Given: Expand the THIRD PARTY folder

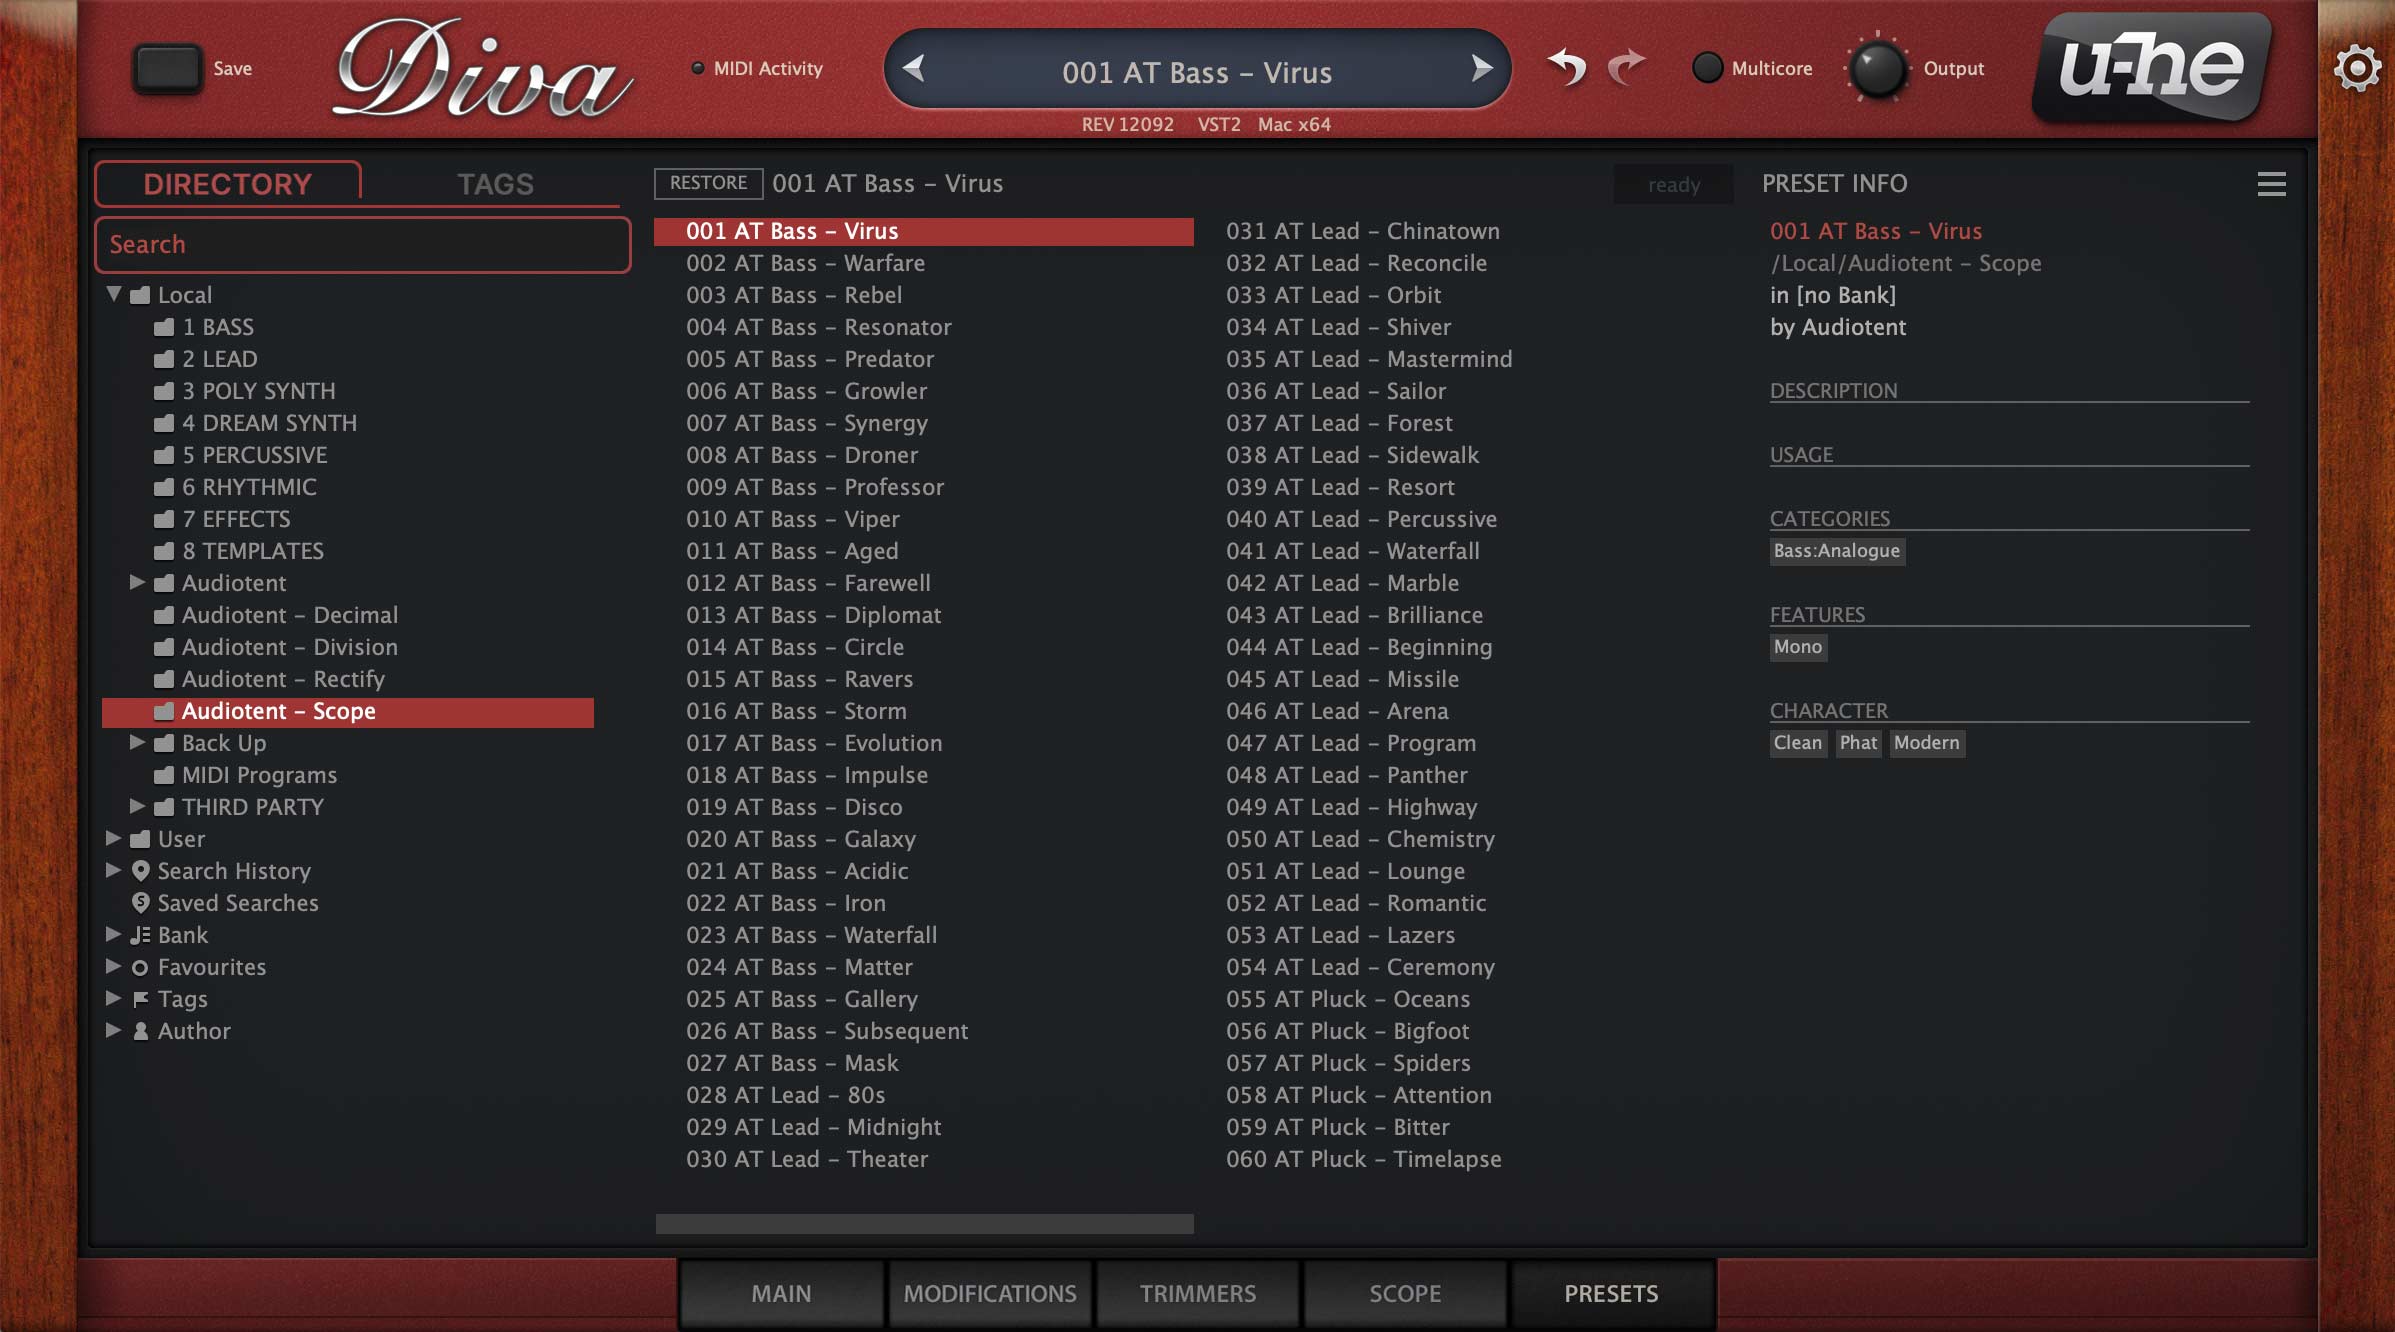Looking at the screenshot, I should point(137,806).
